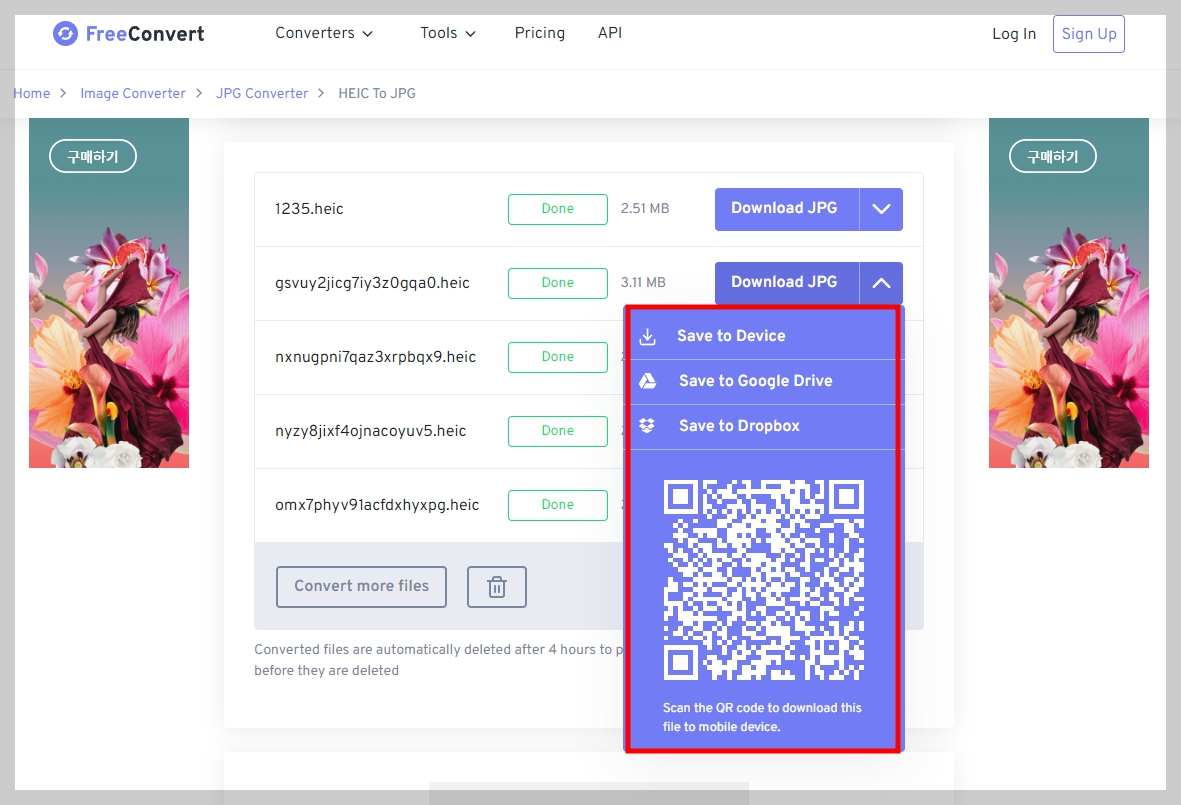
Task: Click the trash delete-all icon
Action: 497,587
